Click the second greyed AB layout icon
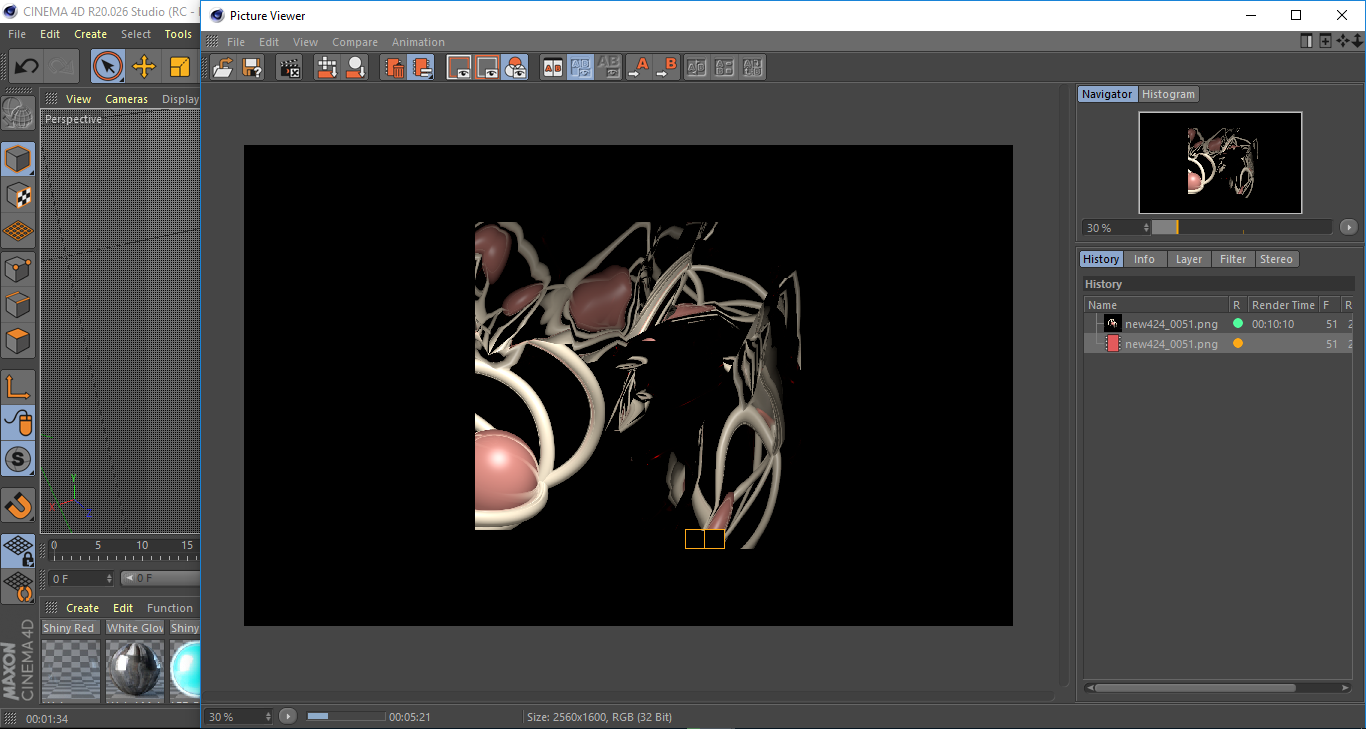 pyautogui.click(x=725, y=67)
